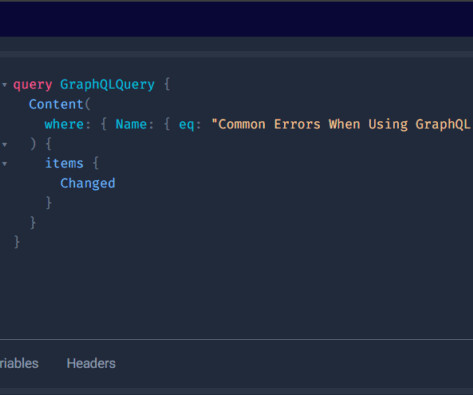This screenshot has width=473, height=395.
Task: Collapse the fold arrow beside ') {'
Action: 4,145
